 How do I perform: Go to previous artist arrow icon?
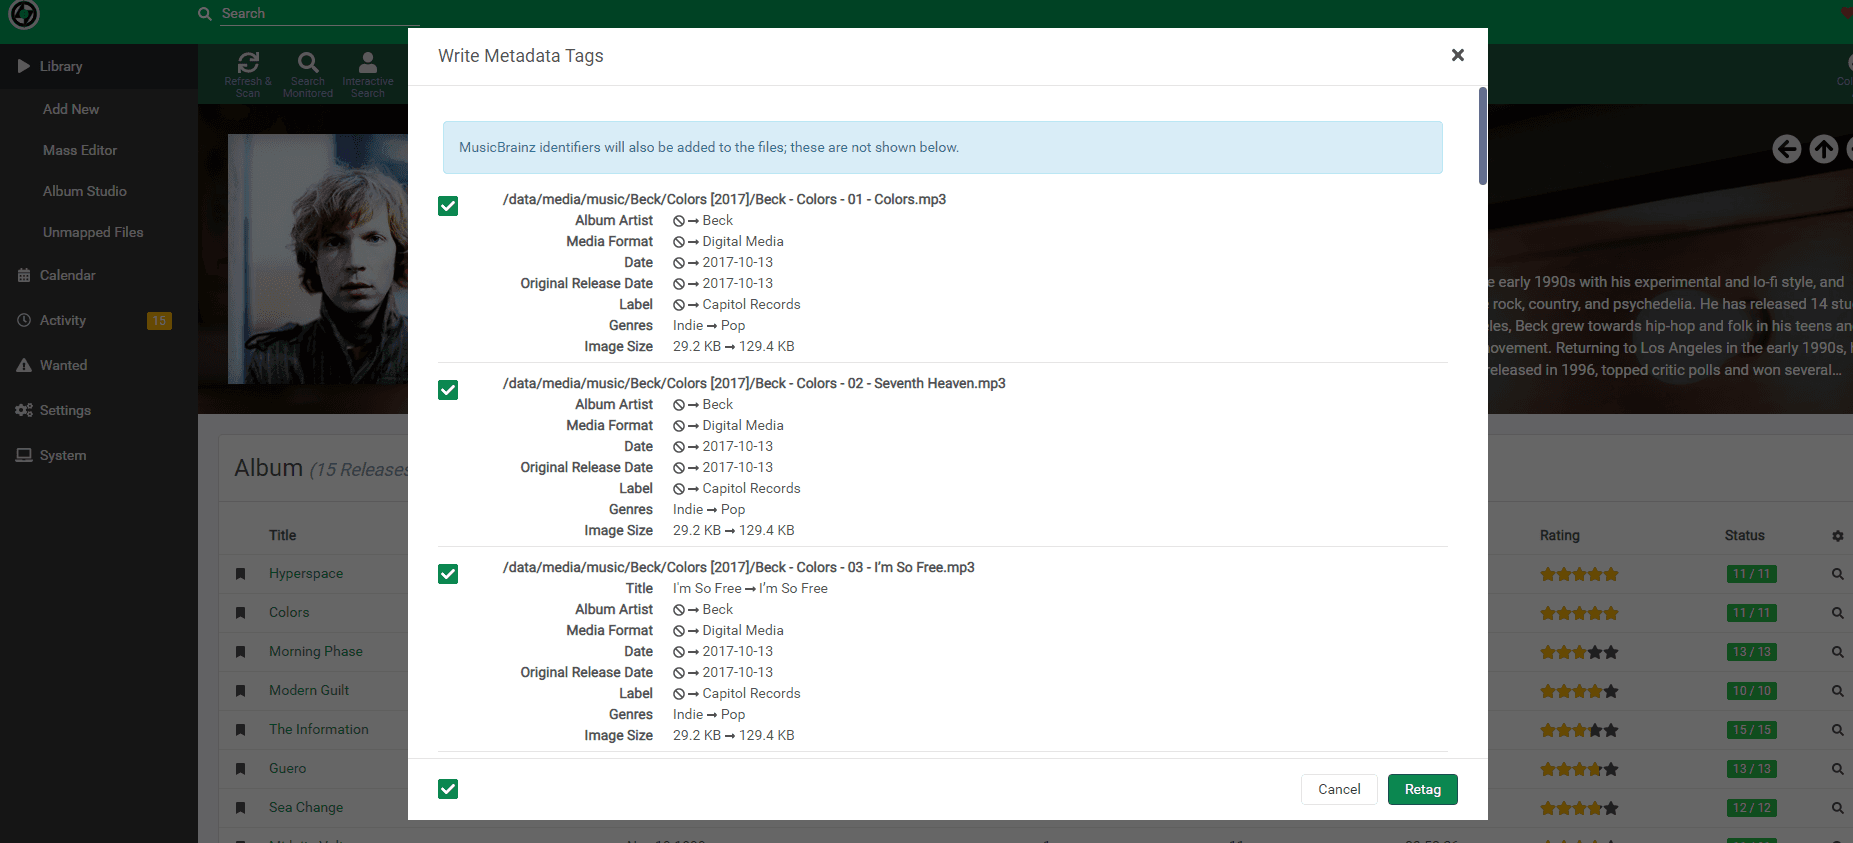[x=1786, y=149]
